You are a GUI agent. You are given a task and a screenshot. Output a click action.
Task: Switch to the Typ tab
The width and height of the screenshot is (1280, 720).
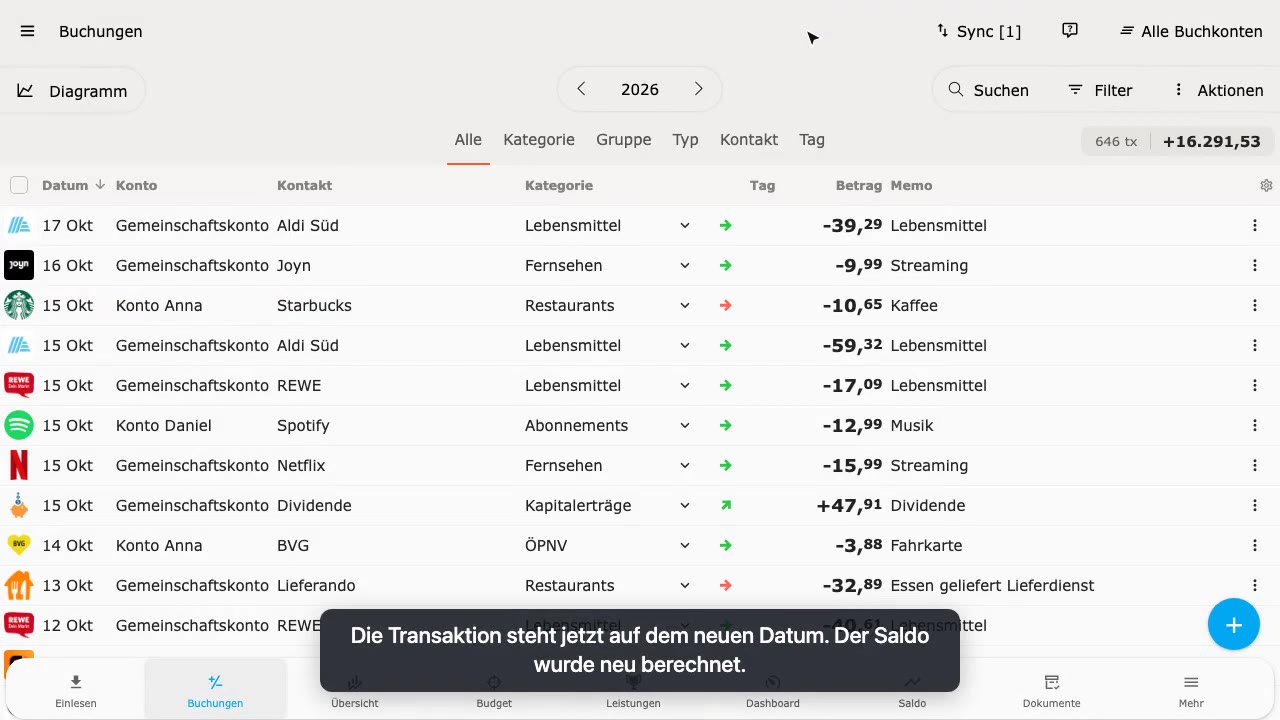(x=685, y=140)
